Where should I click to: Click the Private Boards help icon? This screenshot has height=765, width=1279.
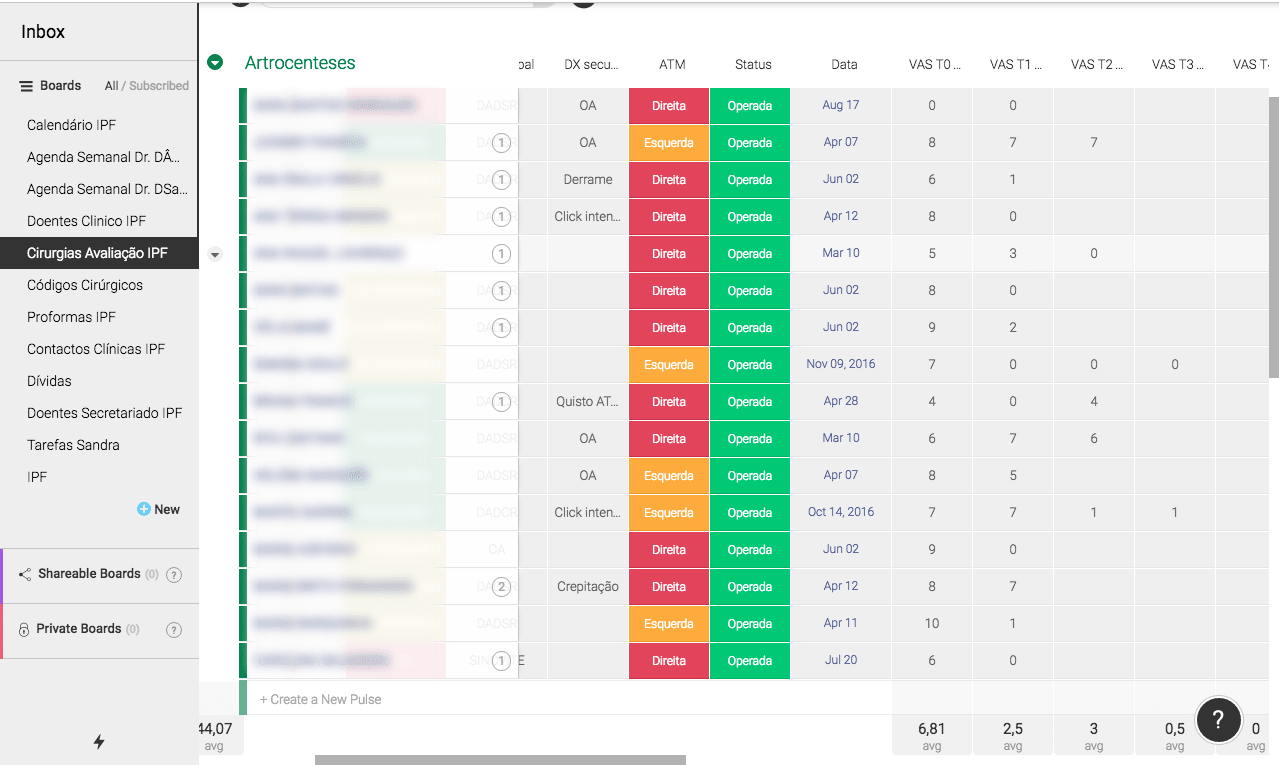coord(173,629)
